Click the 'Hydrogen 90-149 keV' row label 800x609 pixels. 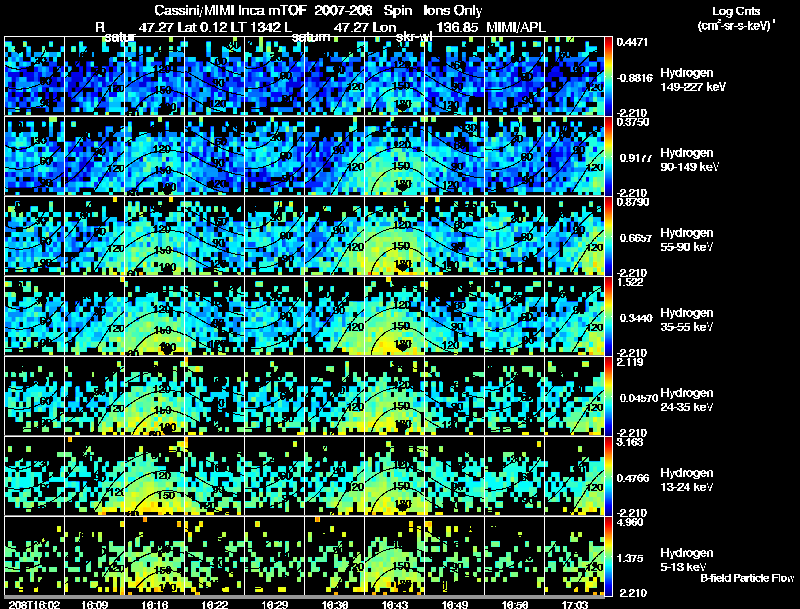tap(690, 160)
